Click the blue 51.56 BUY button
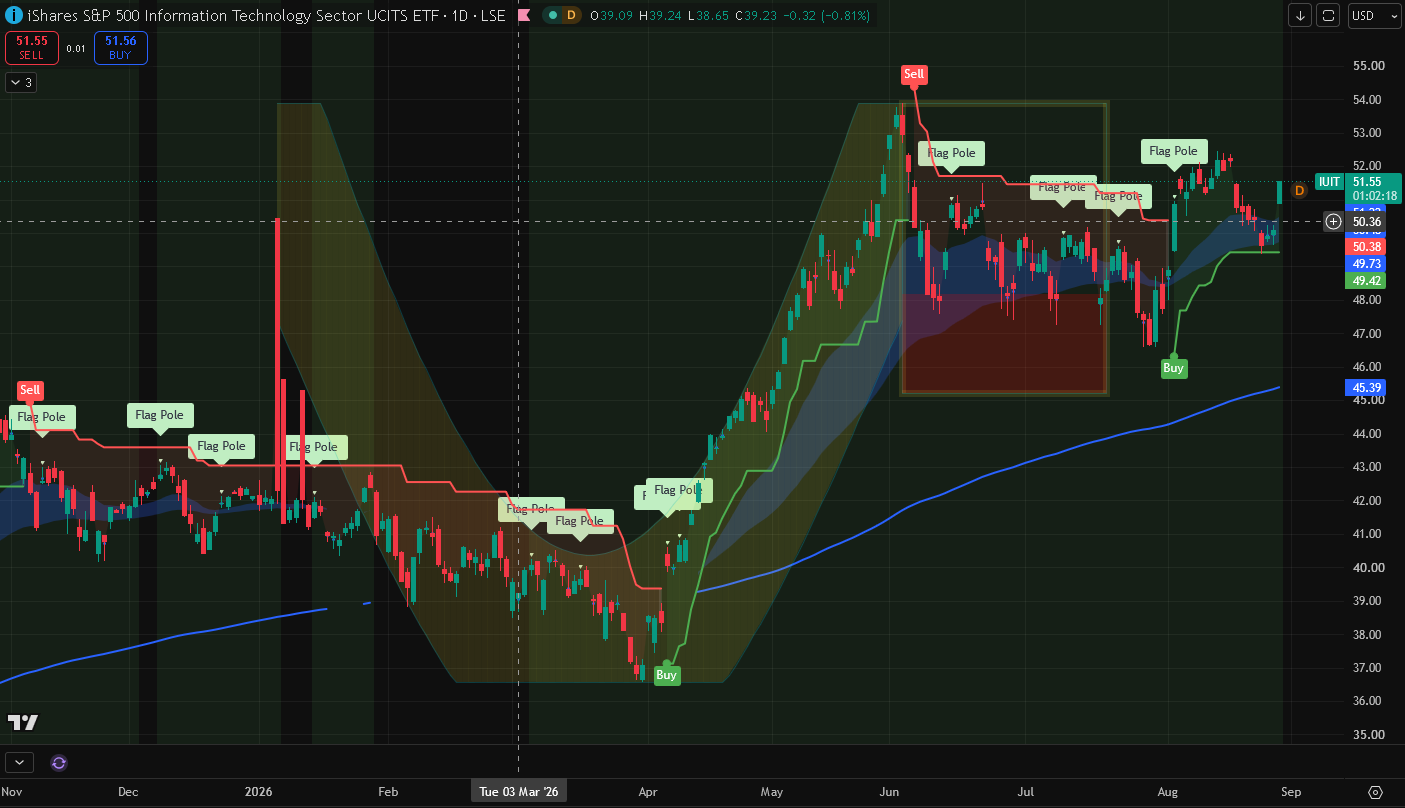Screen dimensions: 1405x808 (121, 48)
